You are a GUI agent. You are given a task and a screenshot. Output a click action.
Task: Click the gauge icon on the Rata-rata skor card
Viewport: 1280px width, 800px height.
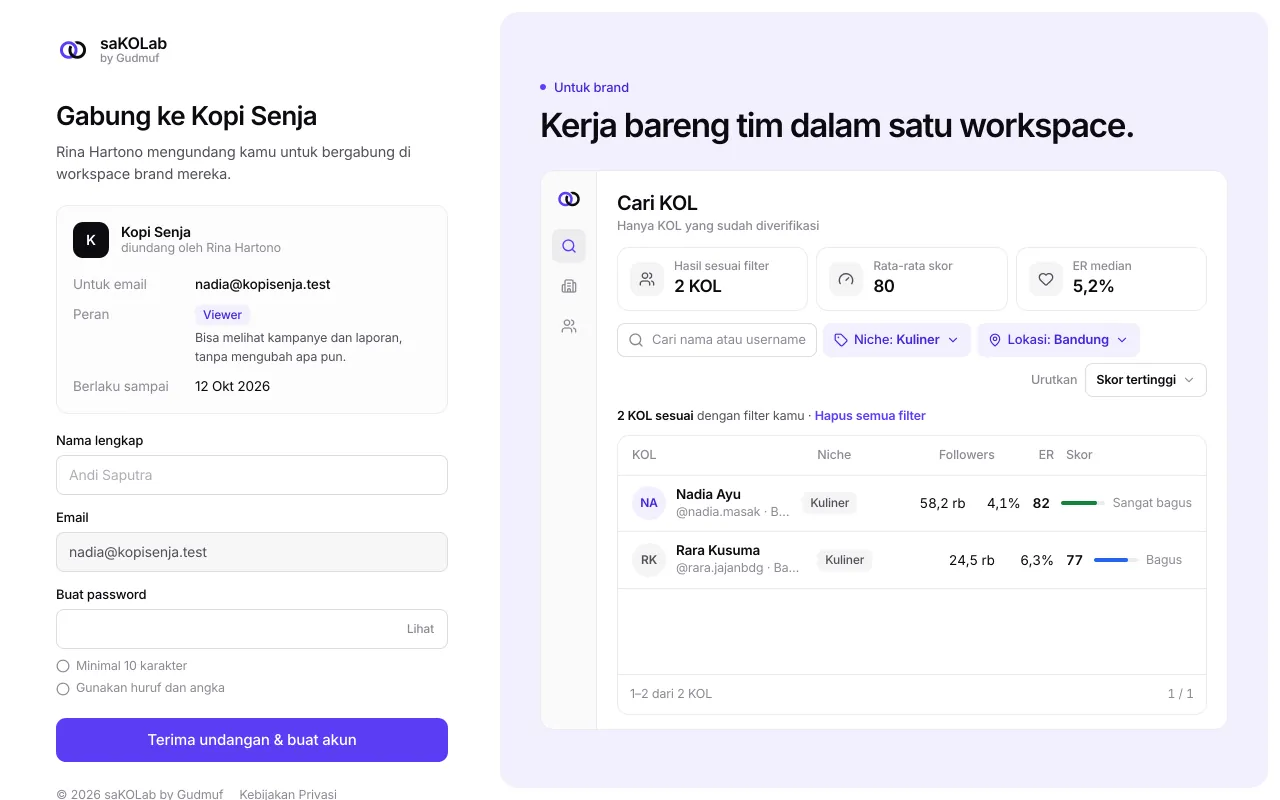(x=846, y=279)
